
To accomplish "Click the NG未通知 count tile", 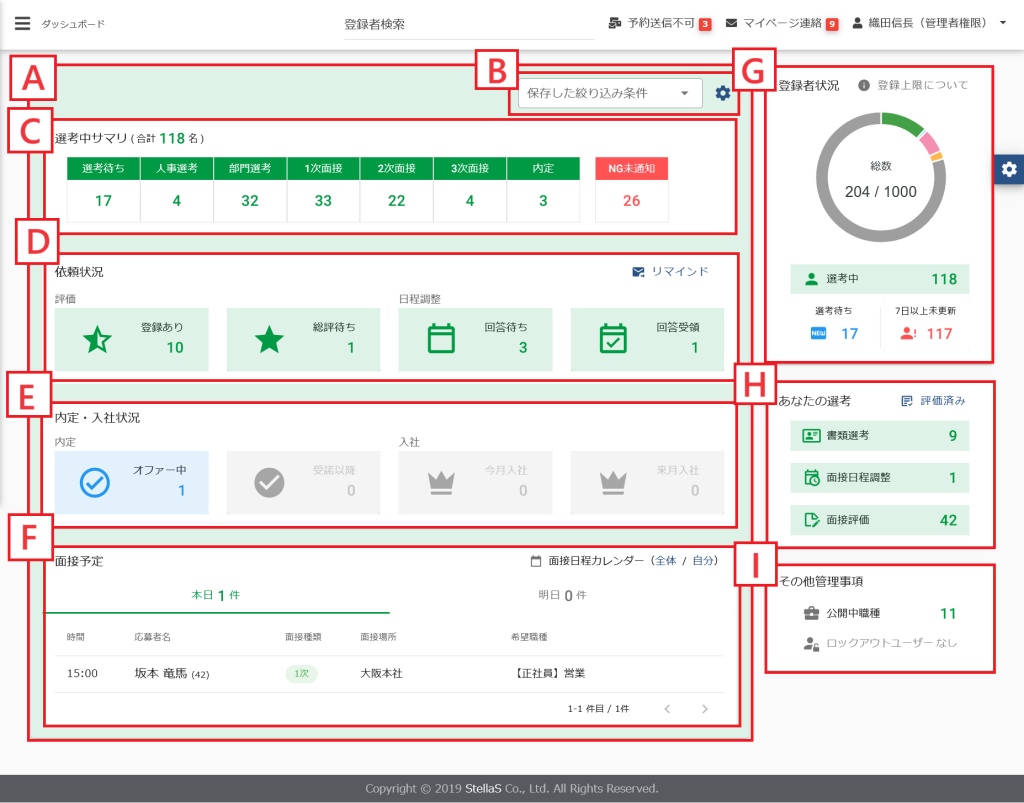I will pos(631,200).
